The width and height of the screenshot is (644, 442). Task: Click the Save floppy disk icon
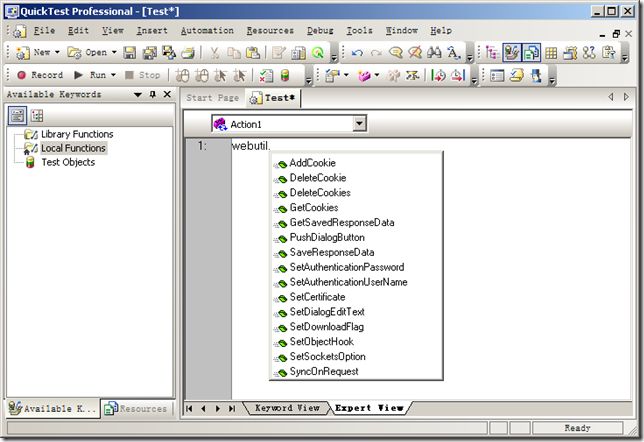(x=130, y=53)
